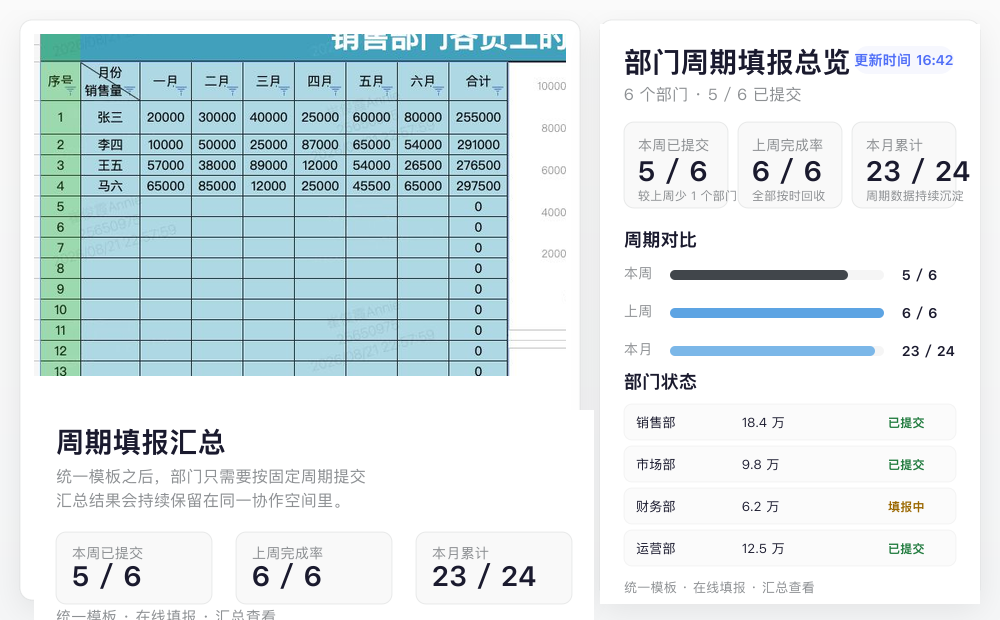Image resolution: width=1000 pixels, height=620 pixels.
Task: Click the 已提交 status label for 运营部
Action: [x=906, y=549]
